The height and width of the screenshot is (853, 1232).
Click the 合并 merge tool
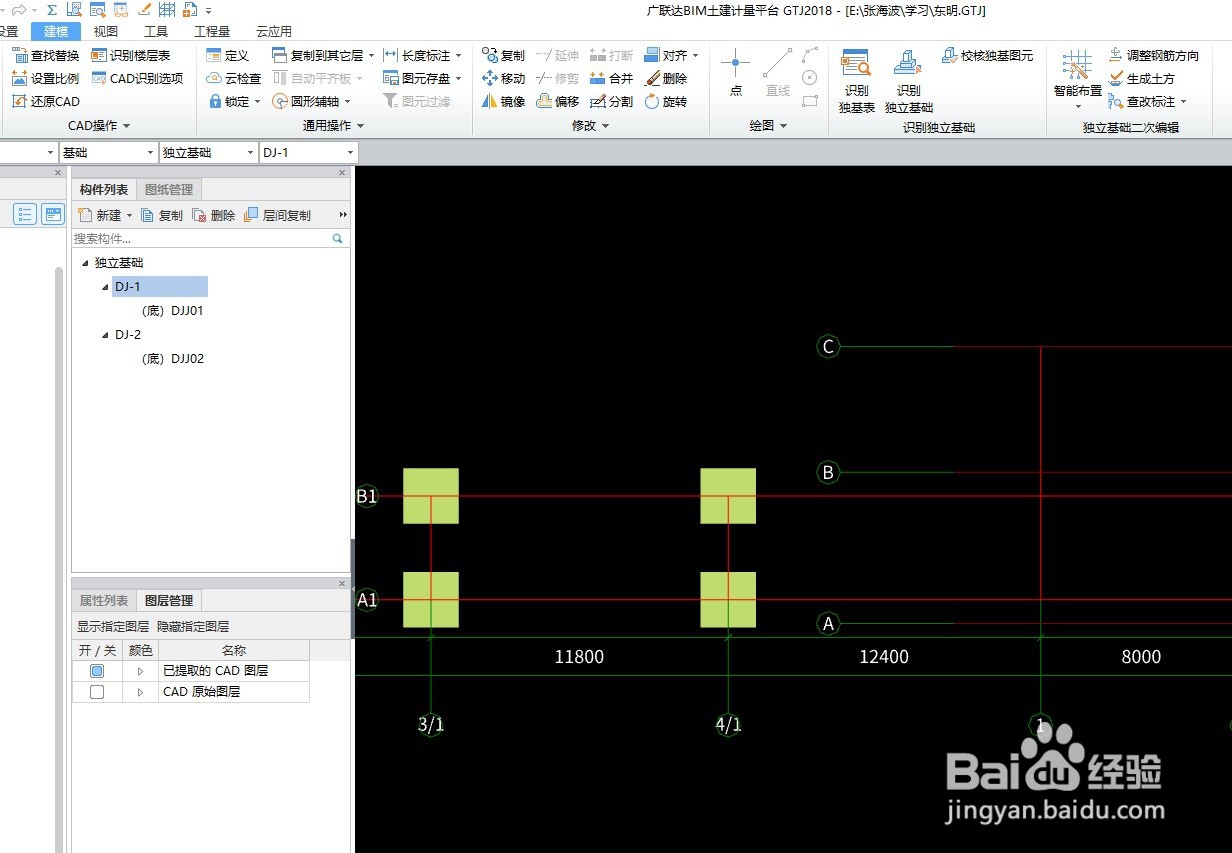[x=612, y=78]
